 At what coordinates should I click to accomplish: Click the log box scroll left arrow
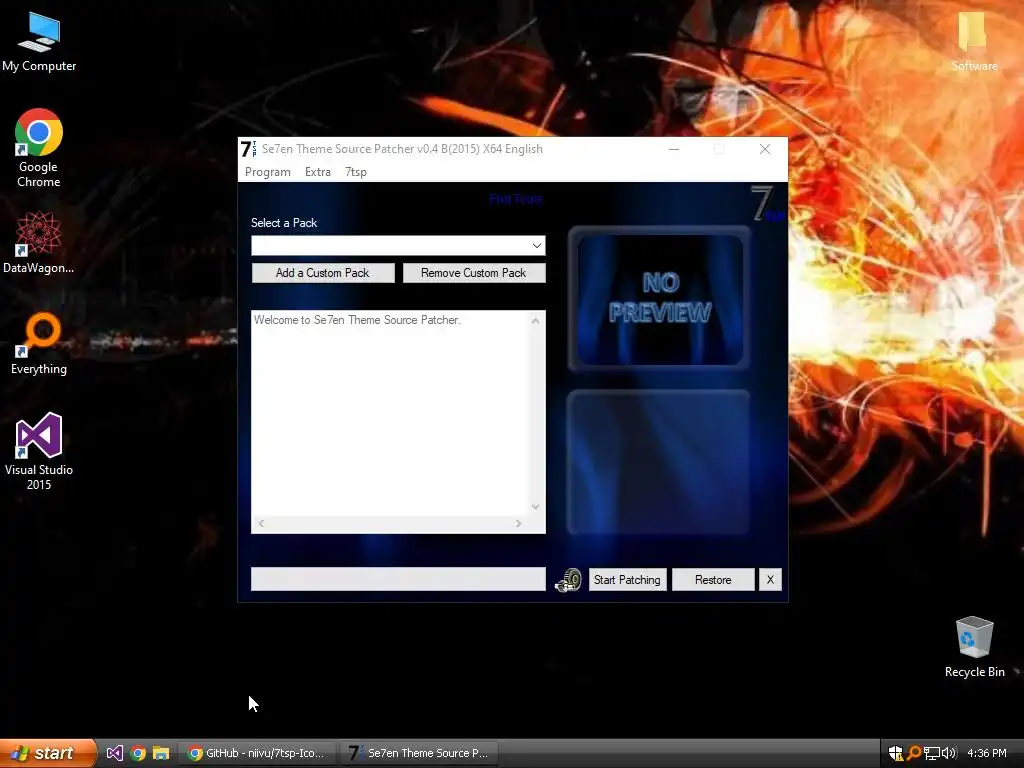point(261,523)
